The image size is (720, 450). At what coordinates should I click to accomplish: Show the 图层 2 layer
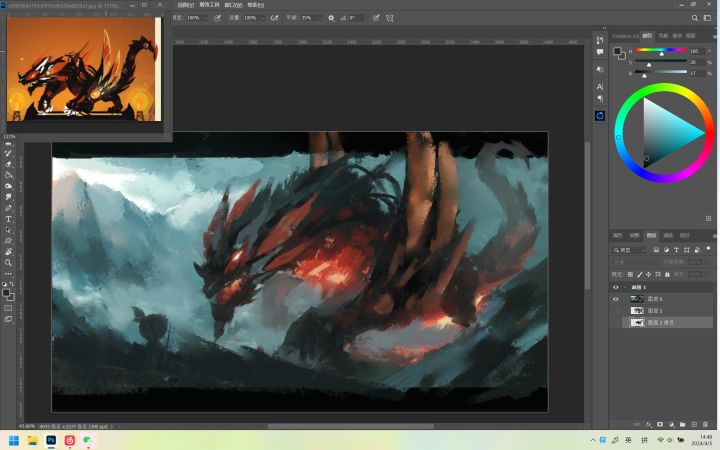616,311
